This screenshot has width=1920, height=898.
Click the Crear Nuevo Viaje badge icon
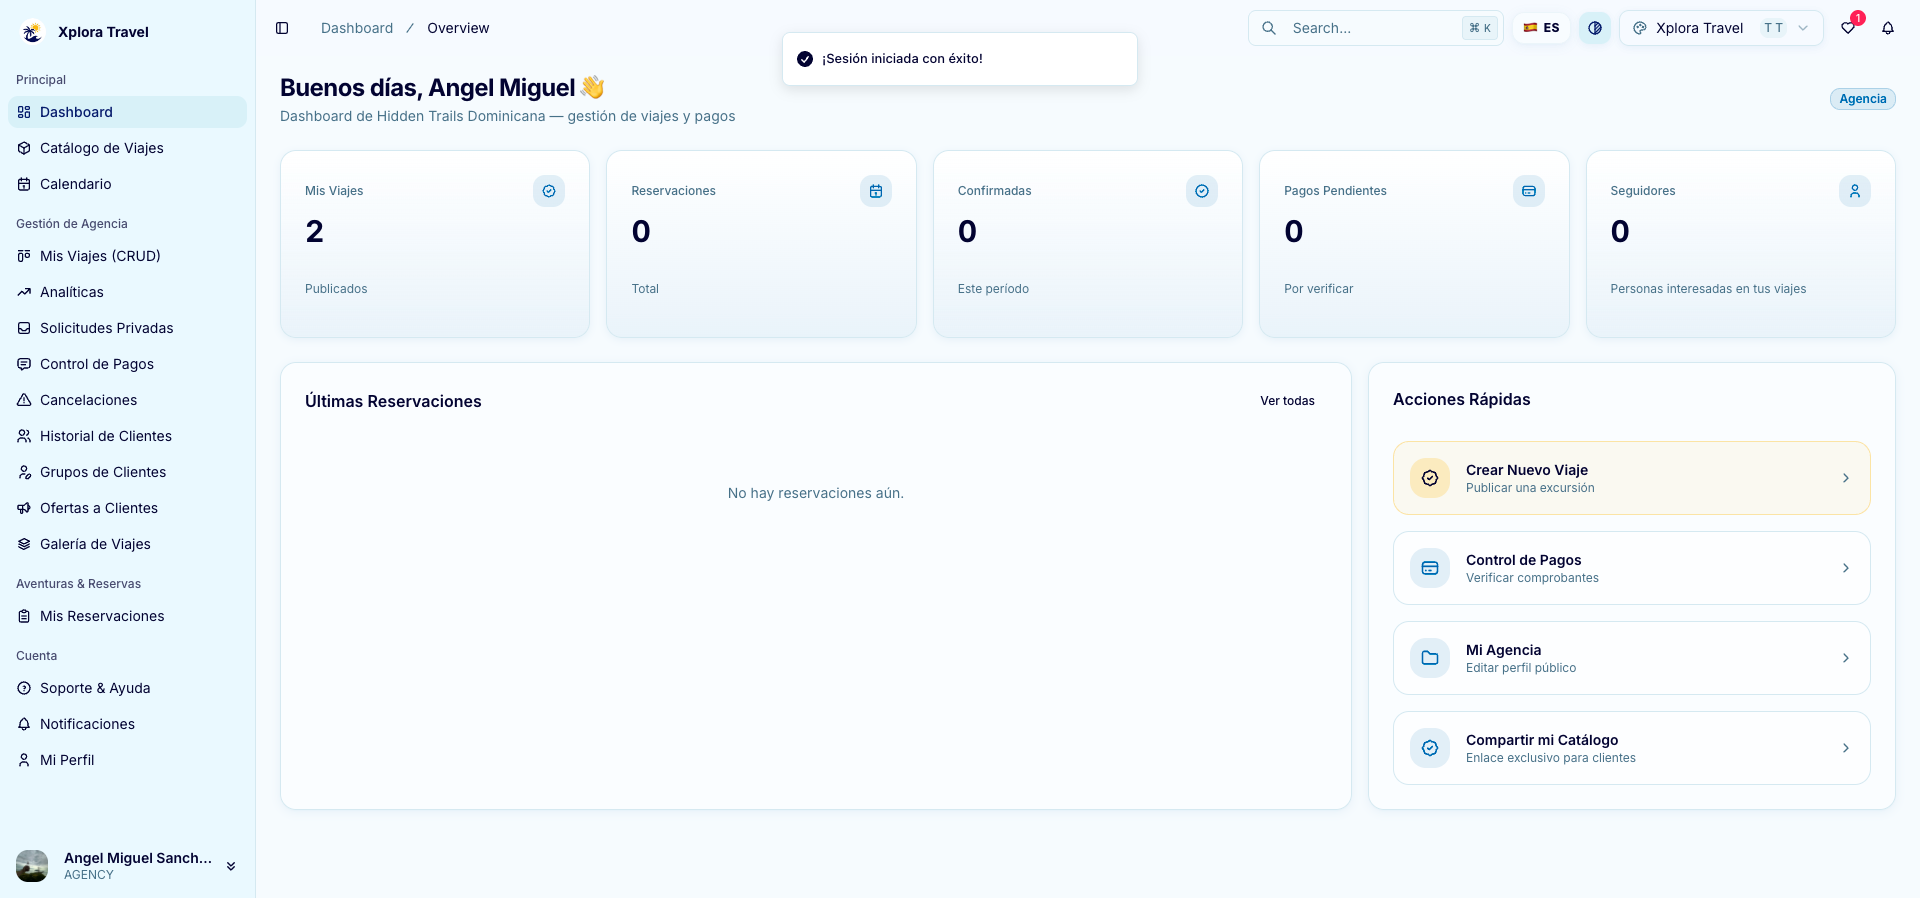click(1430, 478)
